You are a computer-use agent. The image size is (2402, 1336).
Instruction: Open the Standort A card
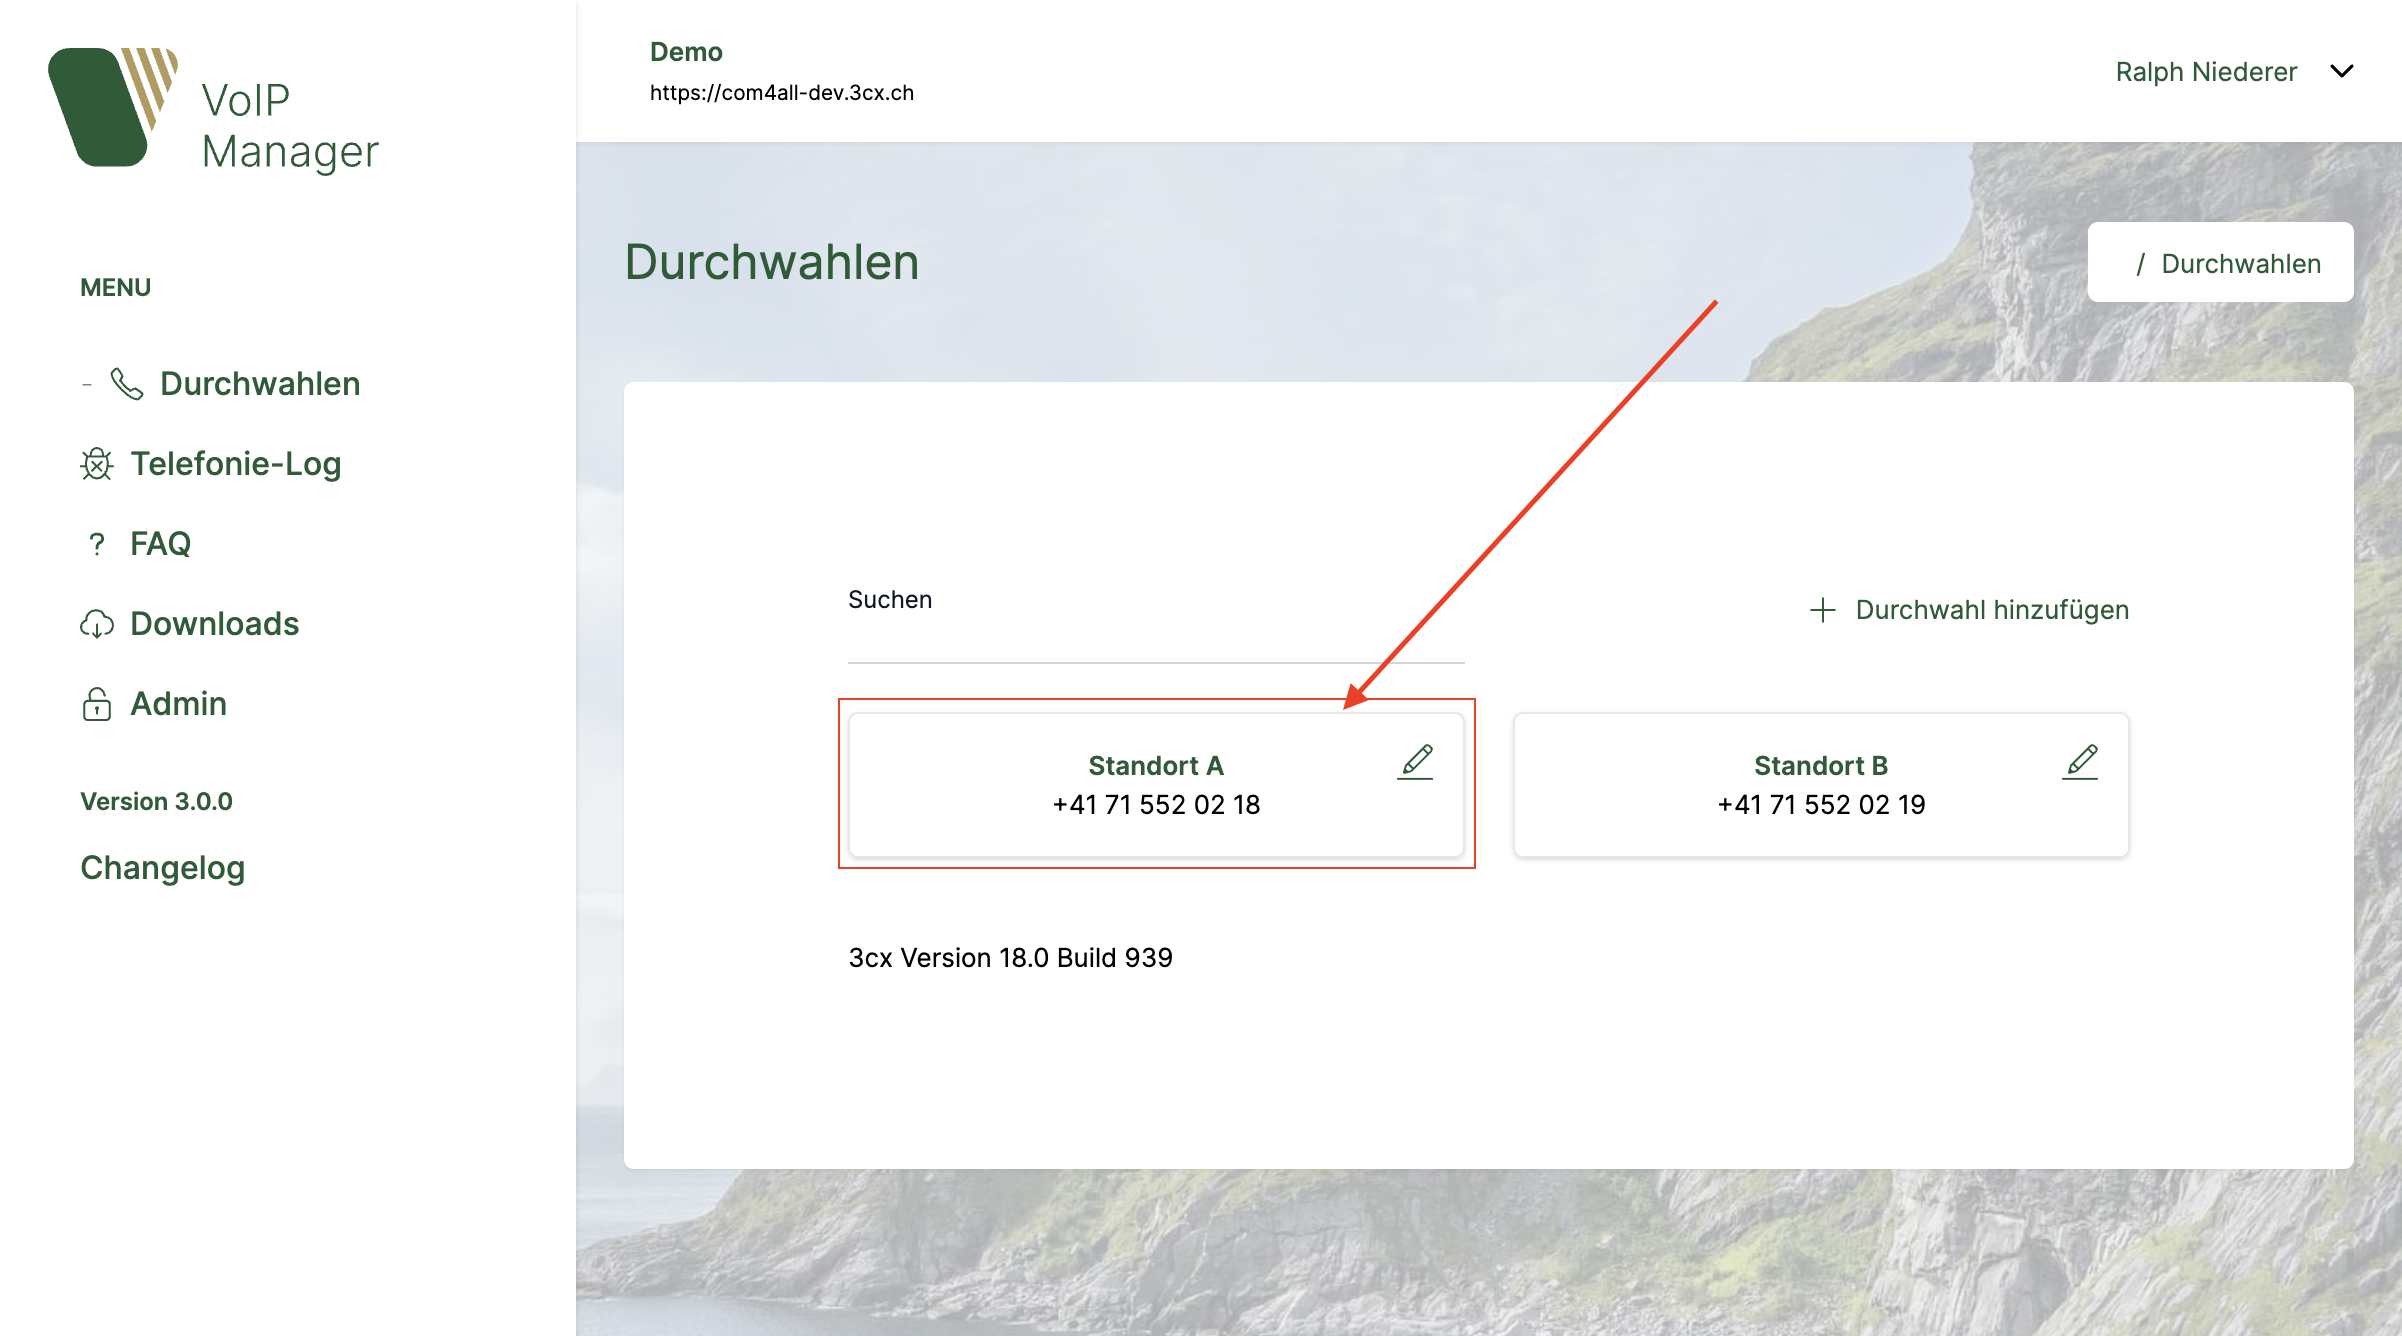1155,786
